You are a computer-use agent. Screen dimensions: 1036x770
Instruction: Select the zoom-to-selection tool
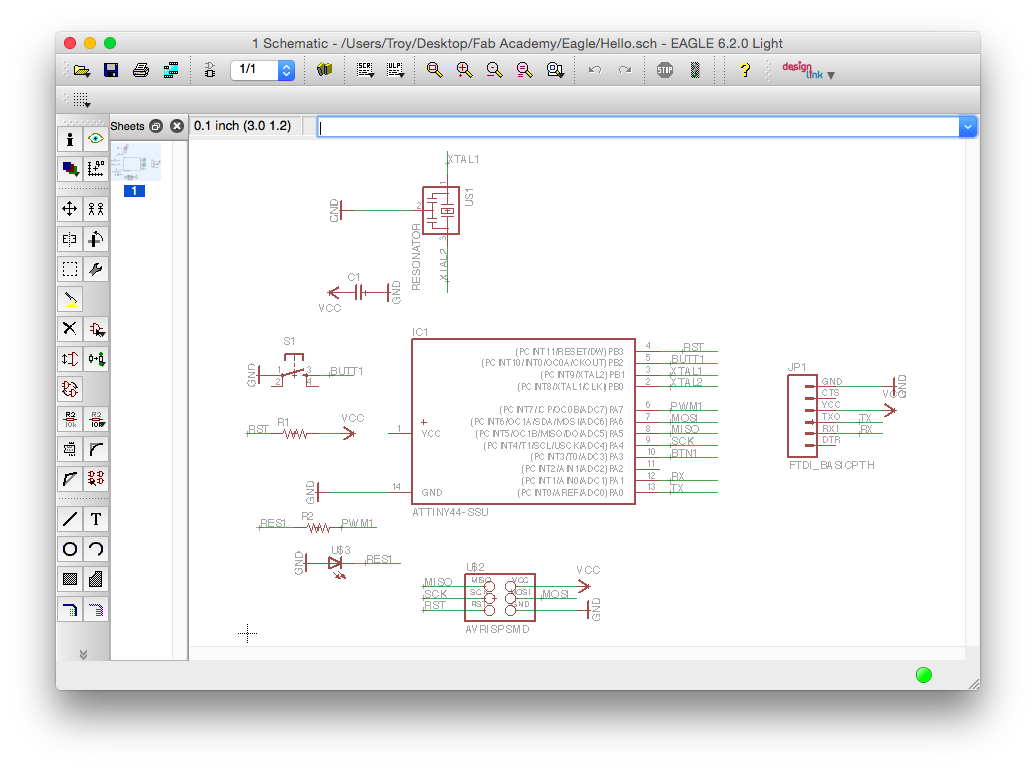555,70
